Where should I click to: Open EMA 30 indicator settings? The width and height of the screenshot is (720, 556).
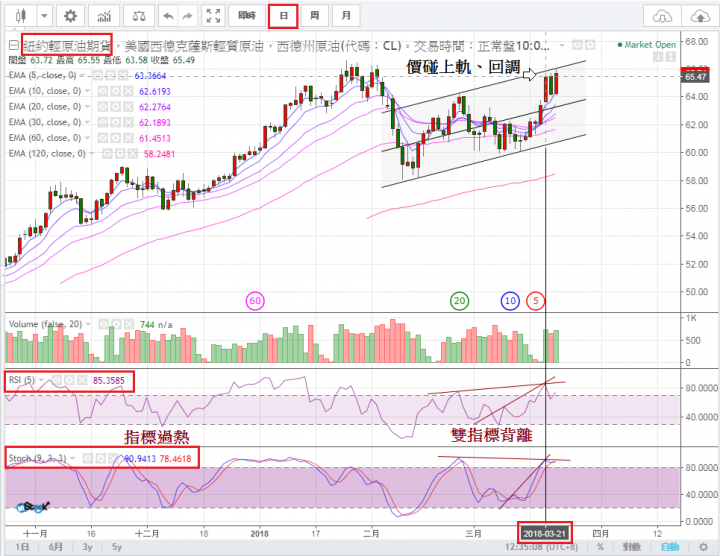coord(116,123)
